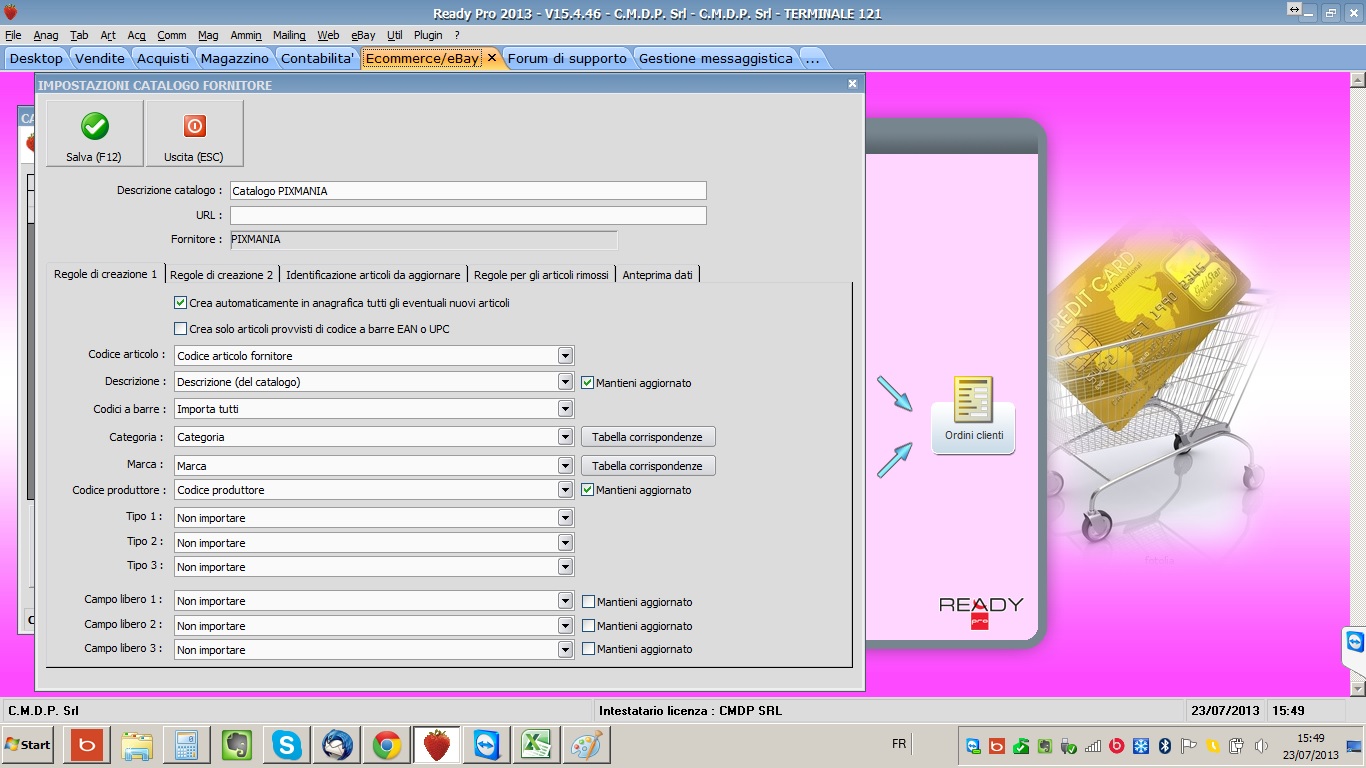Click the network signal bars tray icon
Screen dimensions: 1366x768
1092,746
